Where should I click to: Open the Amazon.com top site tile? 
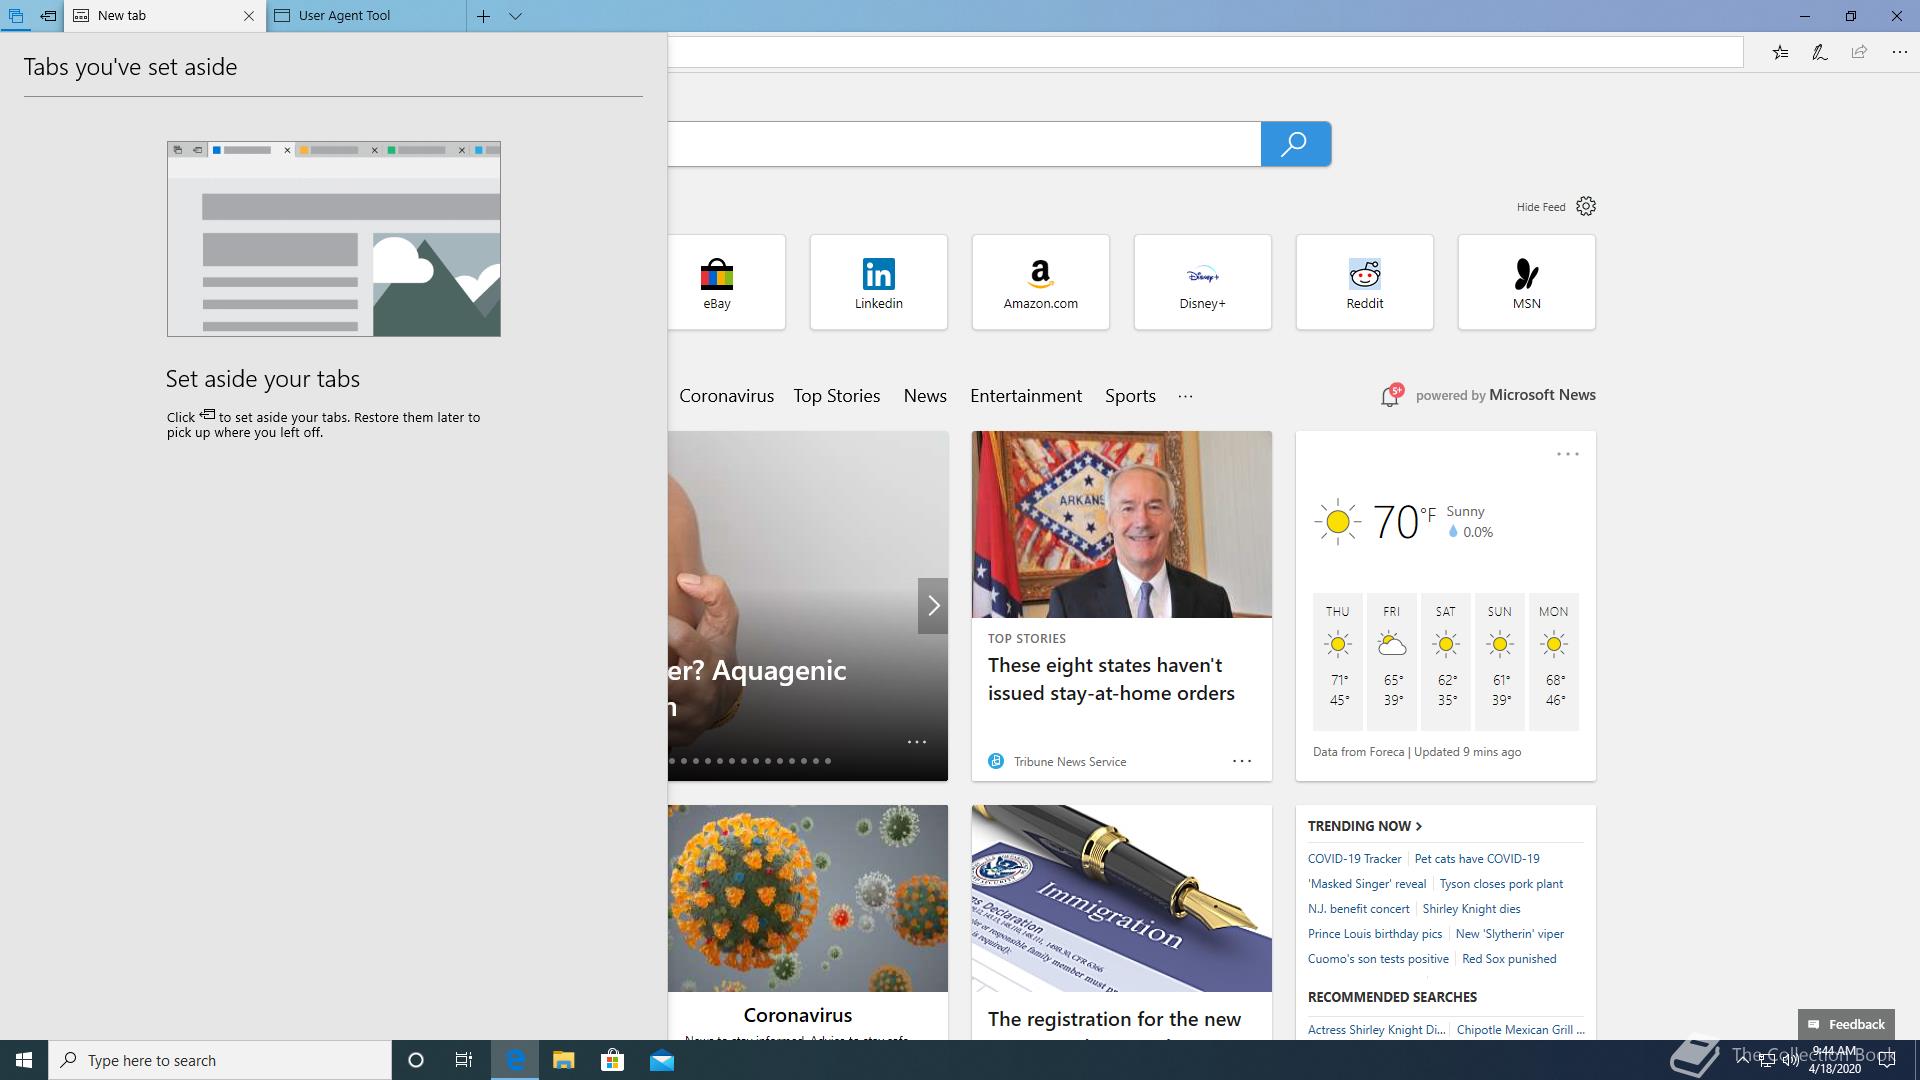[x=1040, y=282]
